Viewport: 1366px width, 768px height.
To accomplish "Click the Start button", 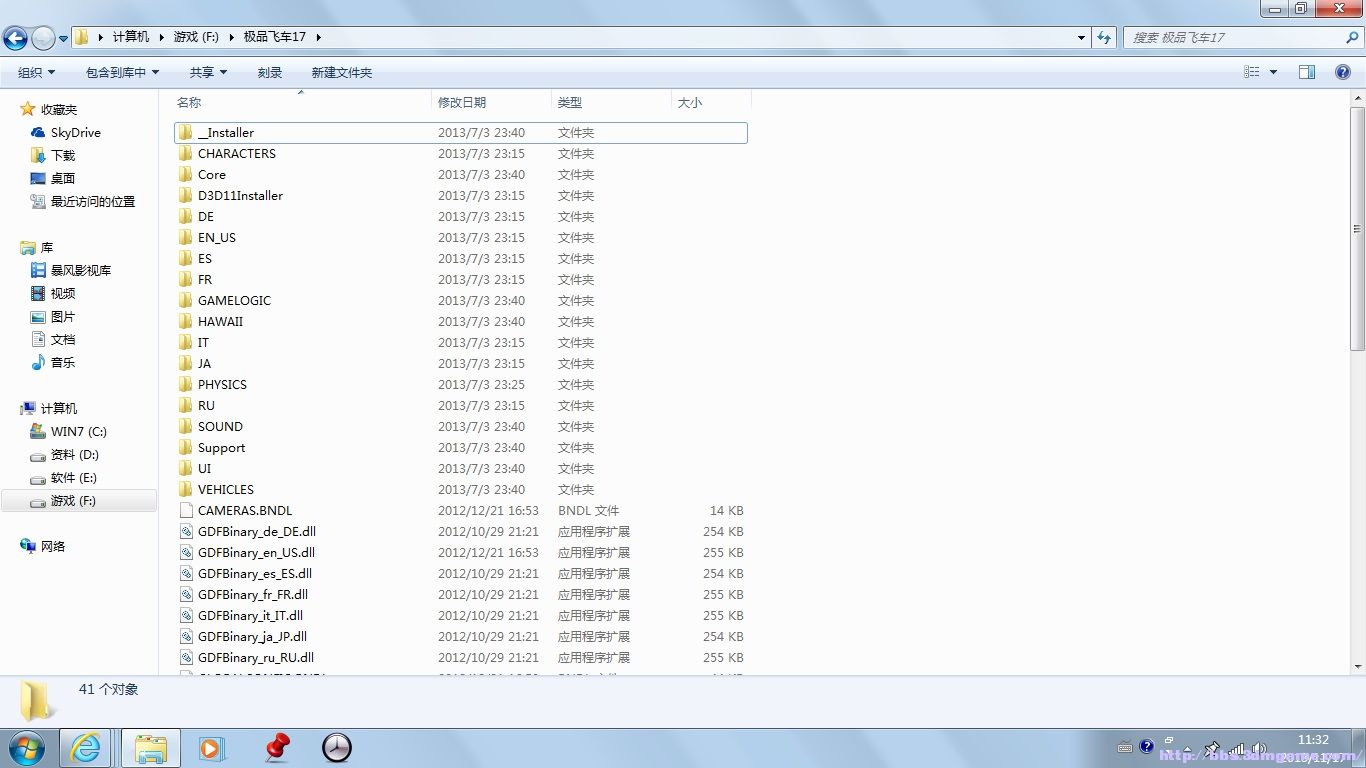I will click(x=24, y=747).
